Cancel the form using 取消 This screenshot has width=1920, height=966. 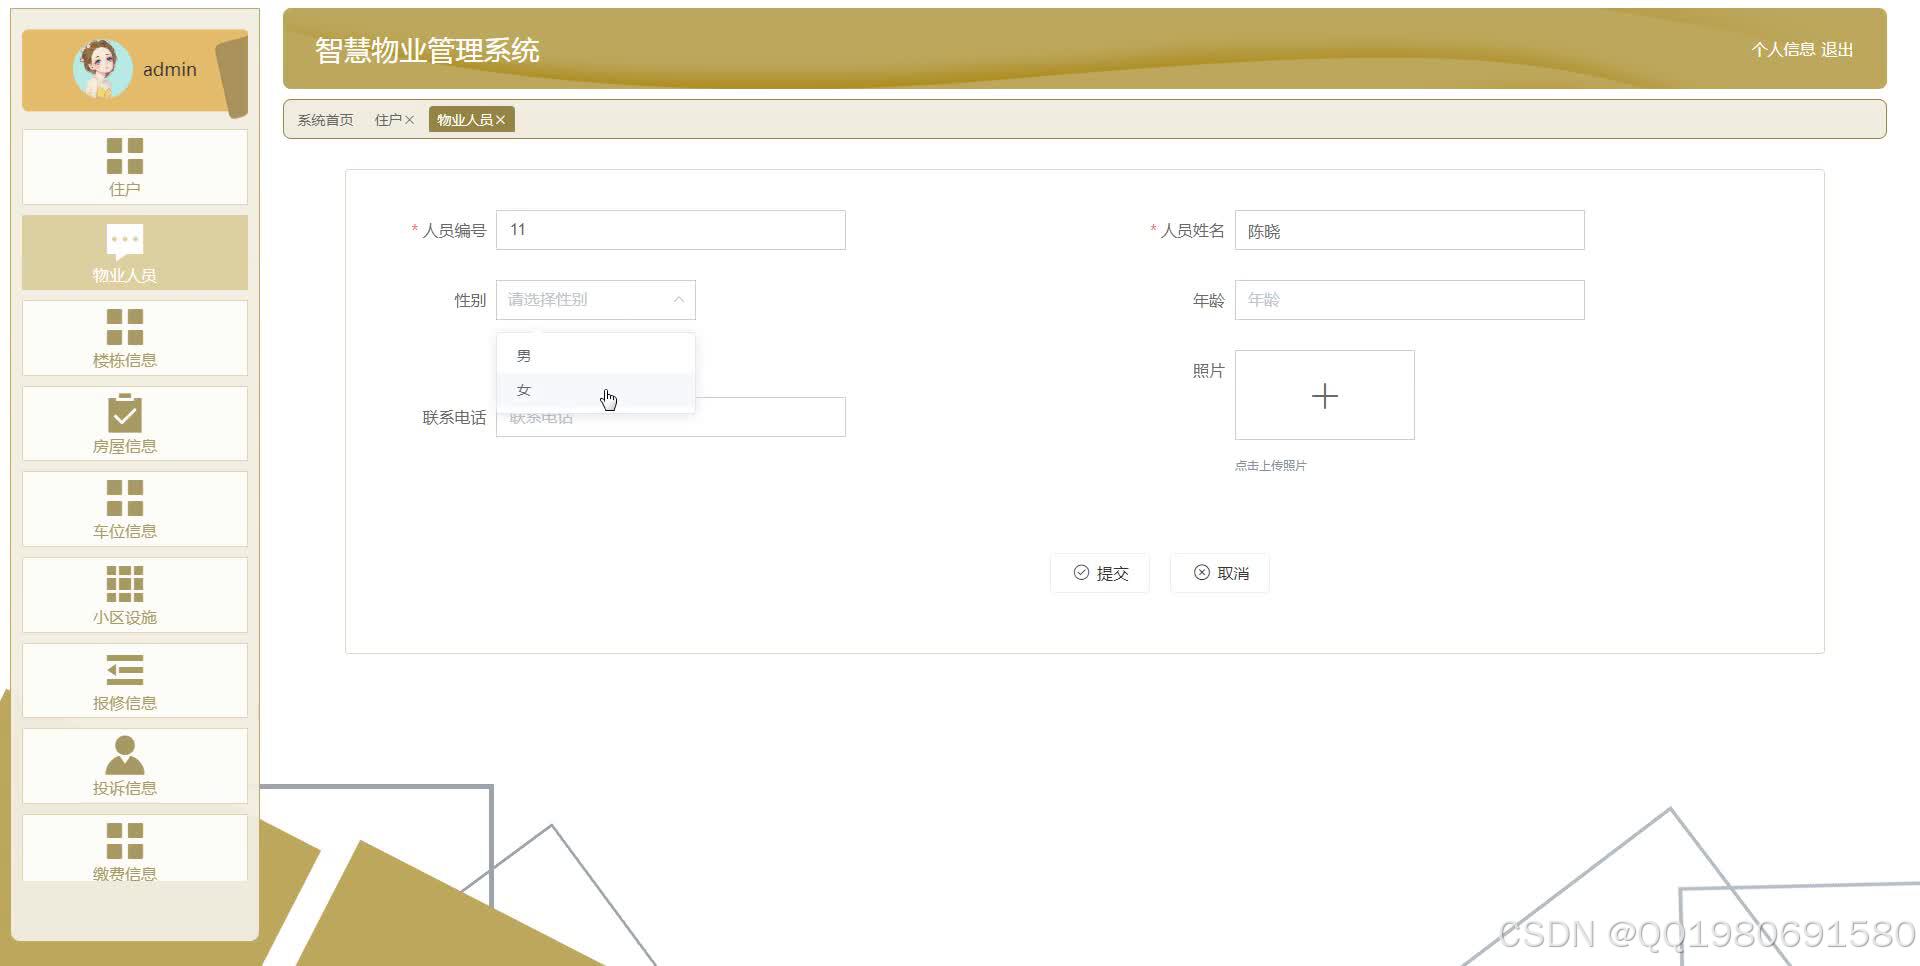point(1219,572)
